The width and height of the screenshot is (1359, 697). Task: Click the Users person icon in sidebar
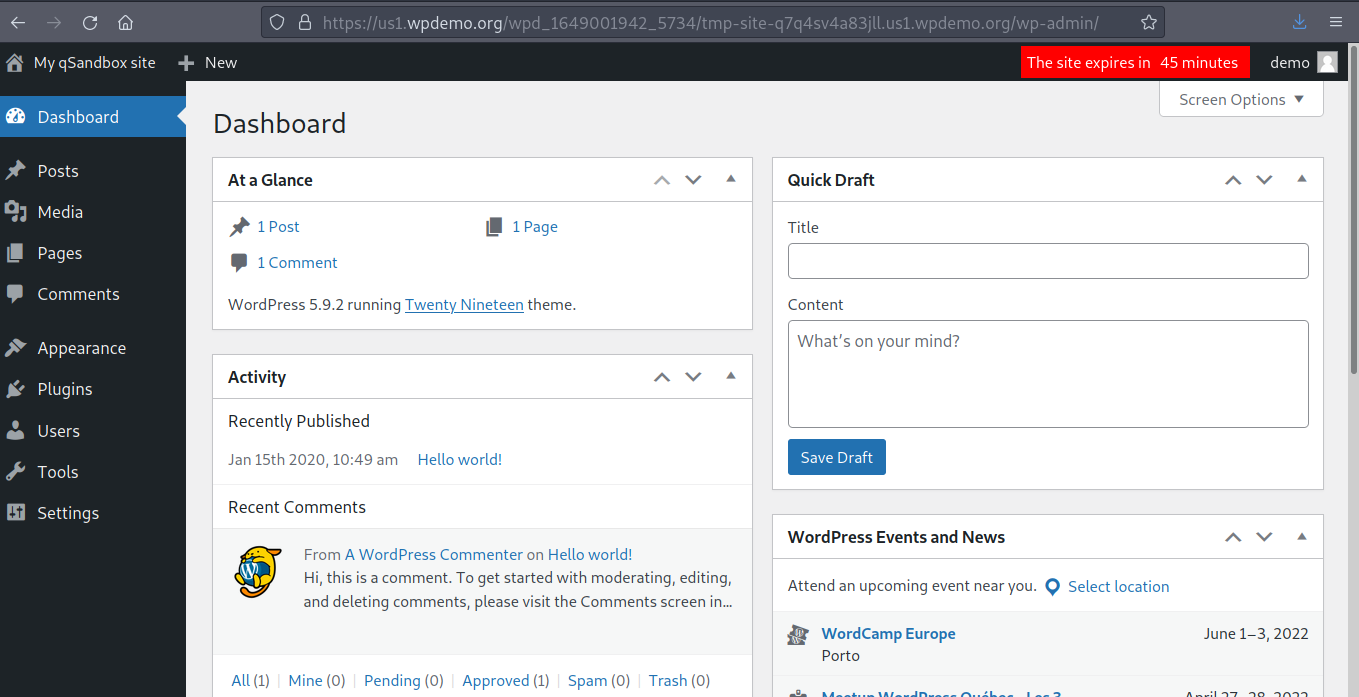click(x=15, y=431)
